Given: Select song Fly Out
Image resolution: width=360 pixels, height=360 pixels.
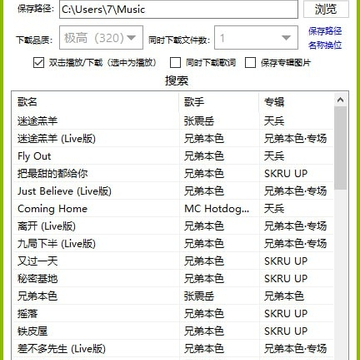Looking at the screenshot, I should click(x=34, y=156).
